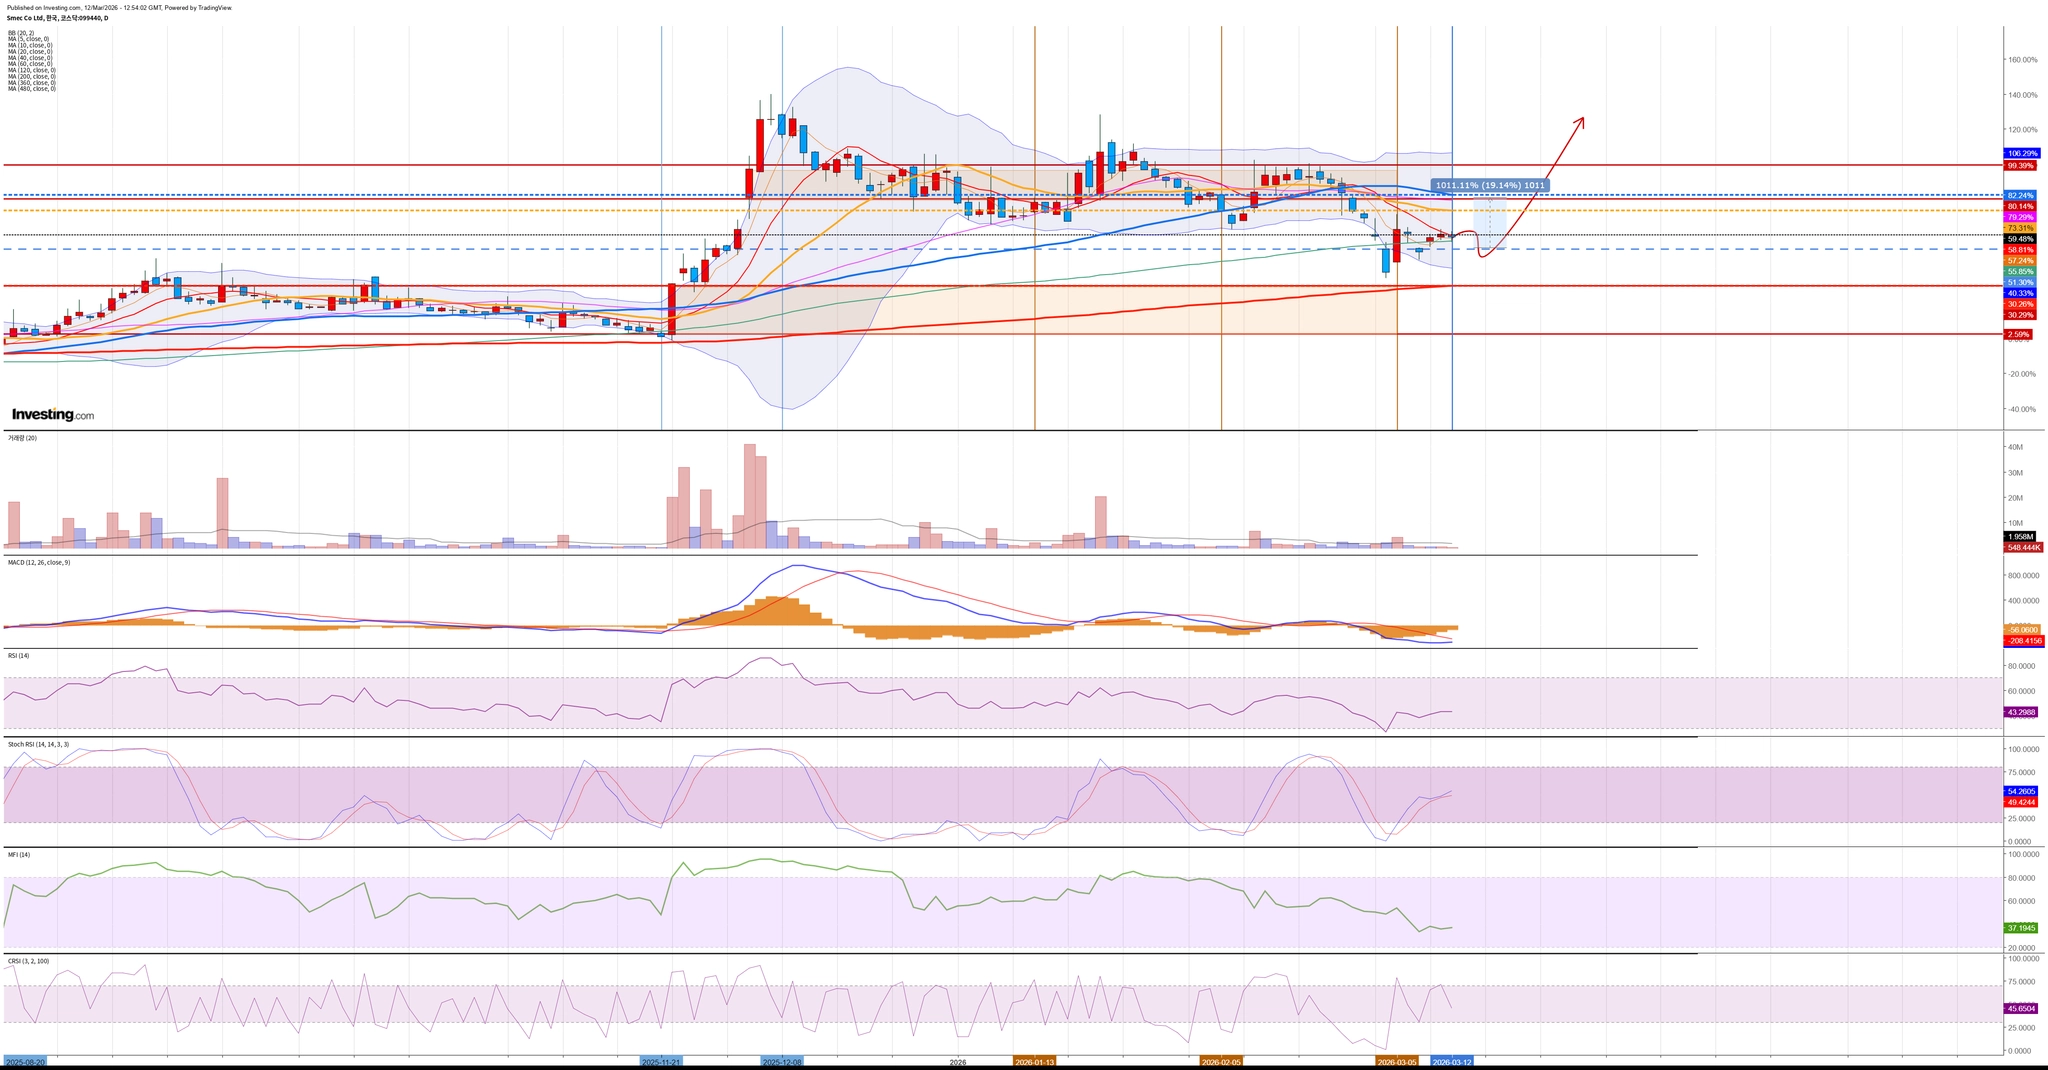Image resolution: width=2048 pixels, height=1070 pixels.
Task: Click the 73.31% orange price tag
Action: coord(2020,228)
